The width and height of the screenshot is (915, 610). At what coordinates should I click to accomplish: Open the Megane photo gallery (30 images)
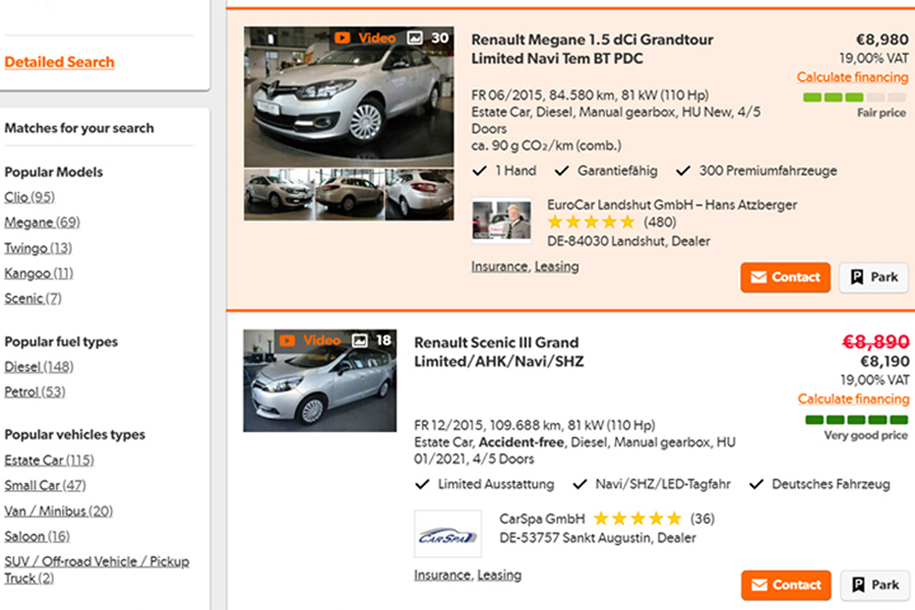(428, 38)
